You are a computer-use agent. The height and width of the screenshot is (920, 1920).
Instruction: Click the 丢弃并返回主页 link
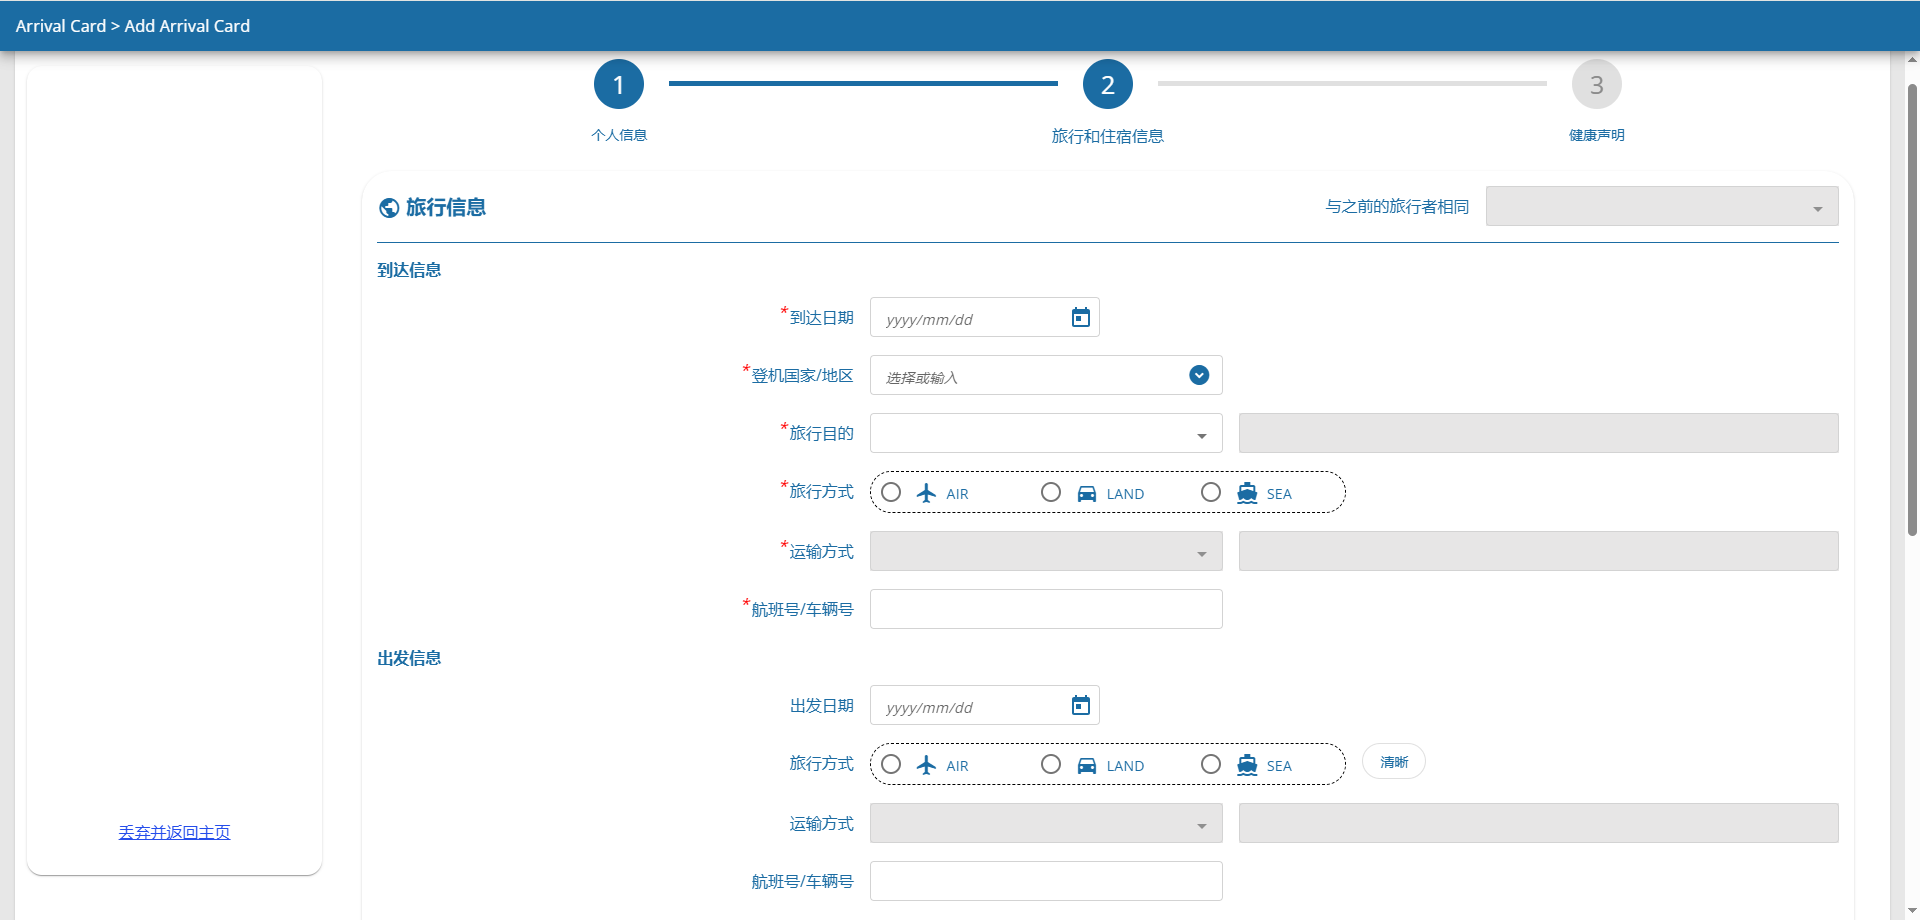(x=174, y=832)
